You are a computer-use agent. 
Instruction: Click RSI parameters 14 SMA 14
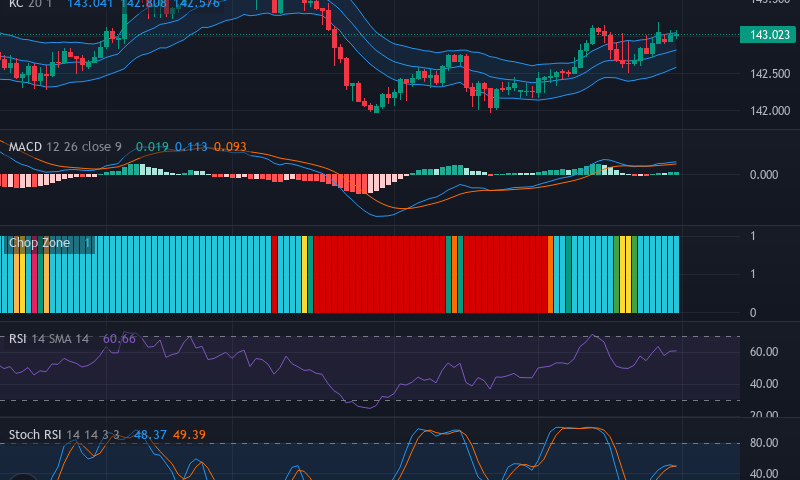60,339
